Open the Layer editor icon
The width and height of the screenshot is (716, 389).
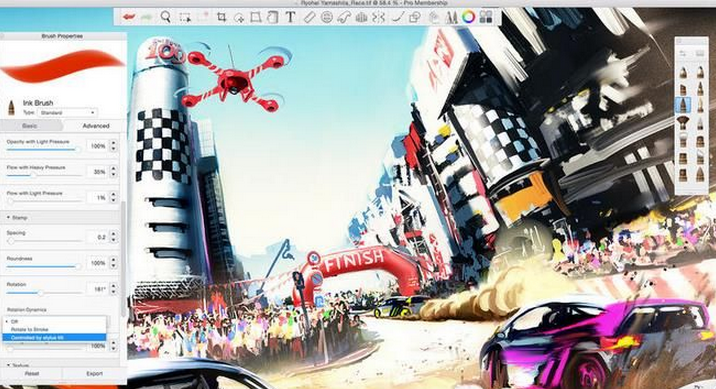[434, 17]
